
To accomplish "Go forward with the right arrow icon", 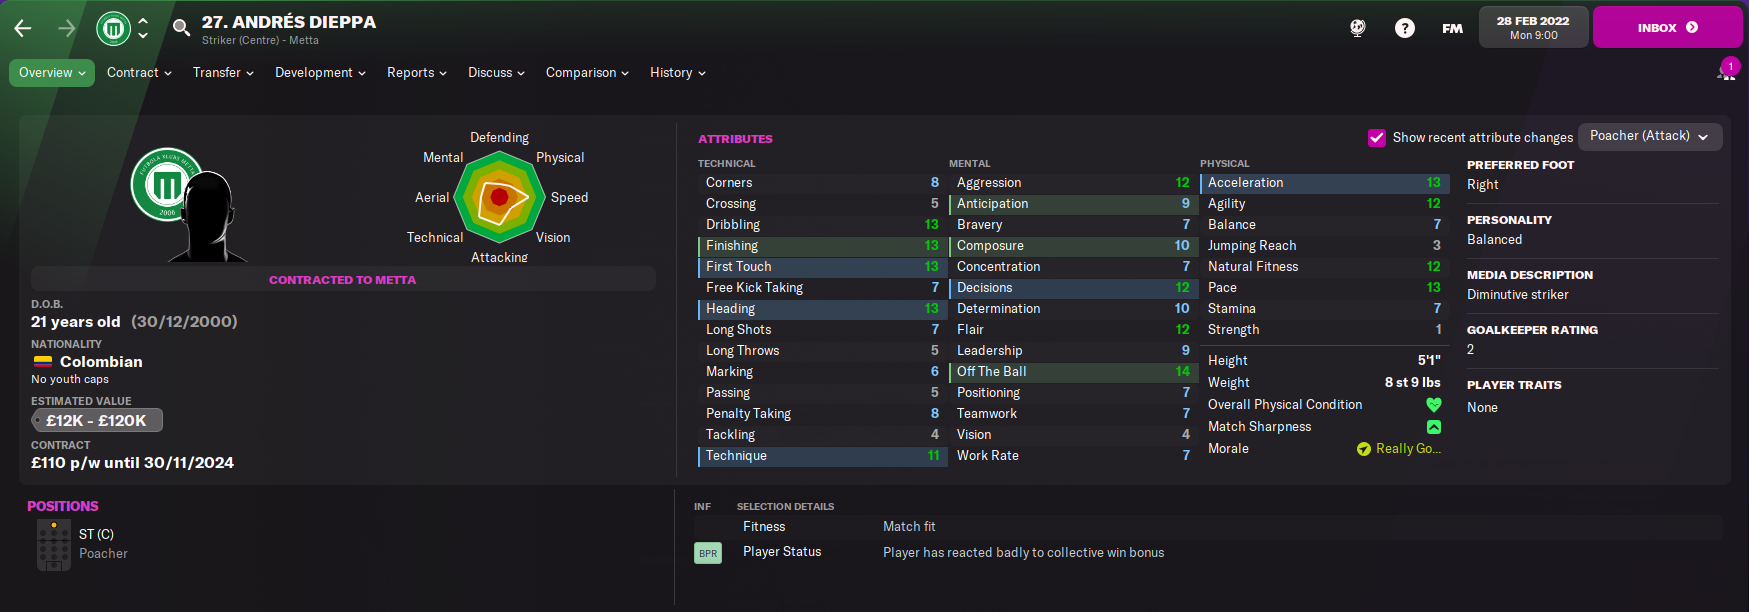I will (x=67, y=28).
